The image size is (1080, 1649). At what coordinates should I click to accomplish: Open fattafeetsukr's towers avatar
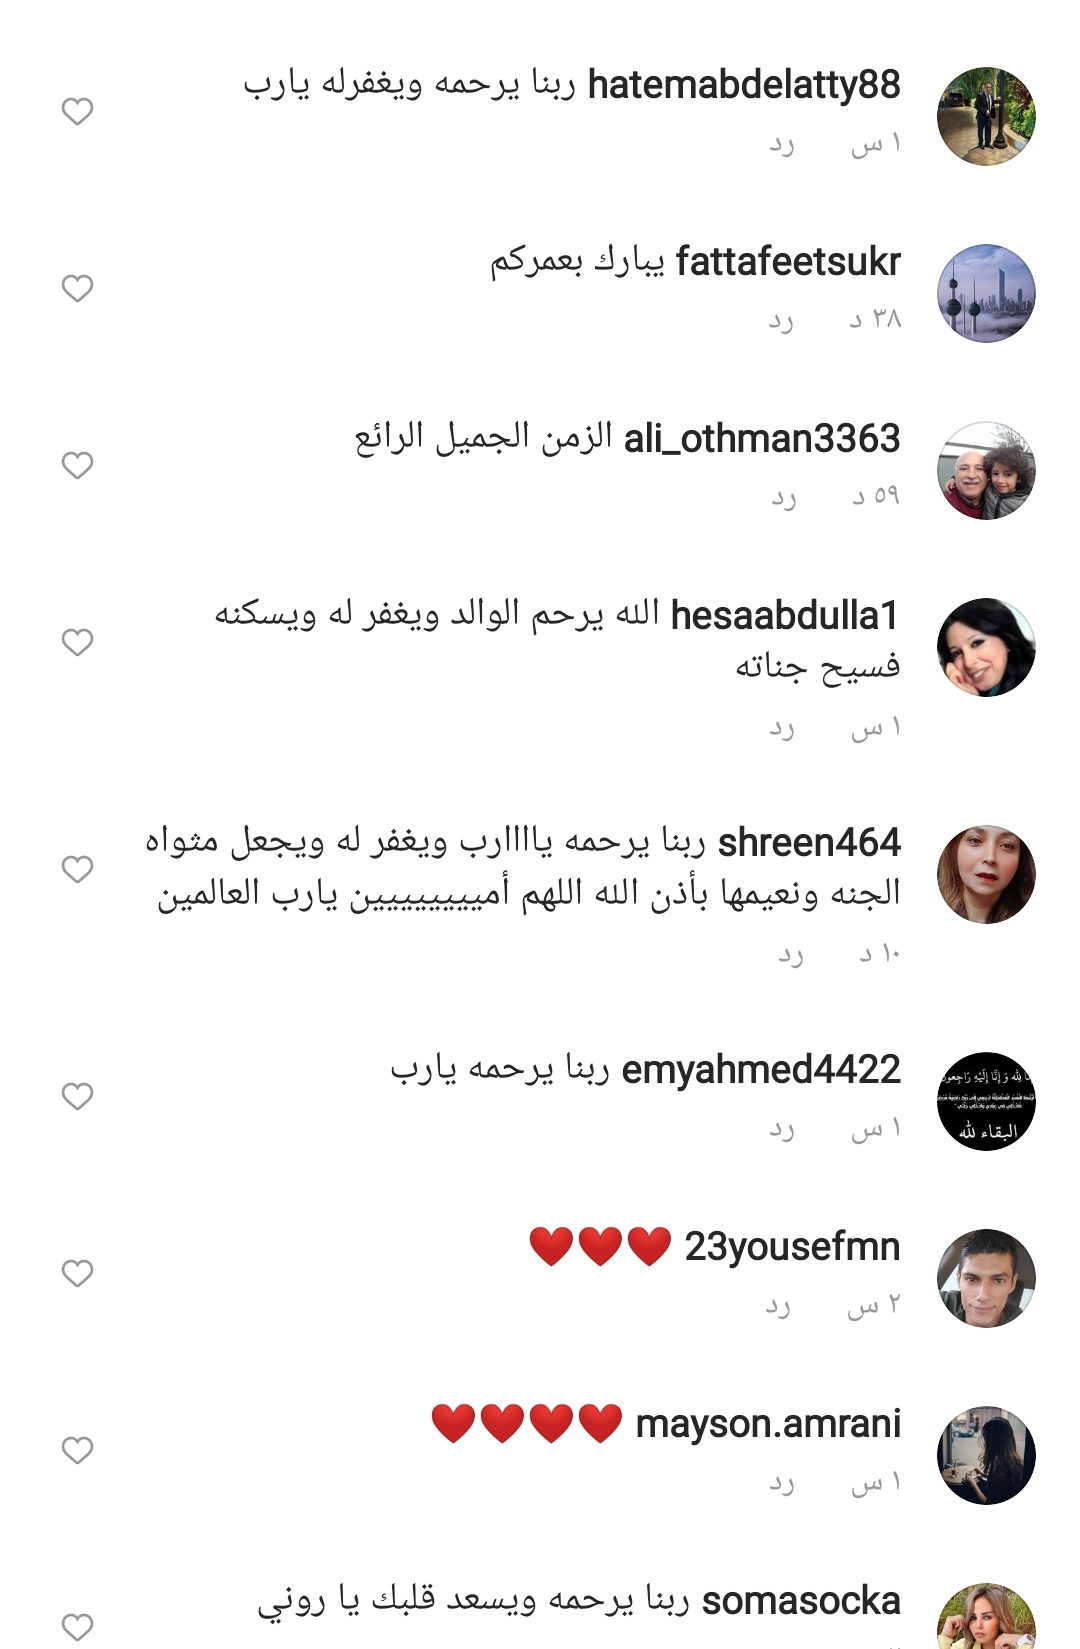pyautogui.click(x=986, y=293)
